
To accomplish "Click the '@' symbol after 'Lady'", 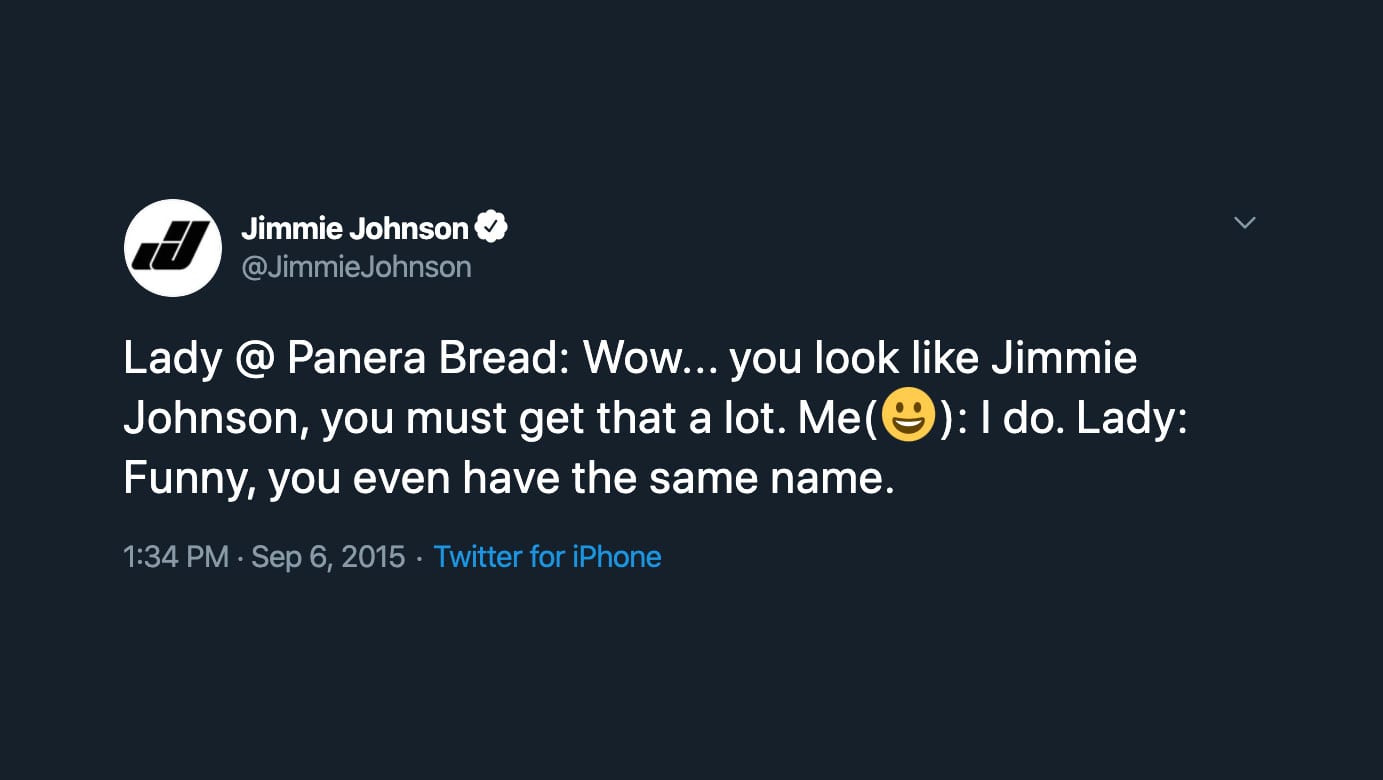I will coord(254,360).
